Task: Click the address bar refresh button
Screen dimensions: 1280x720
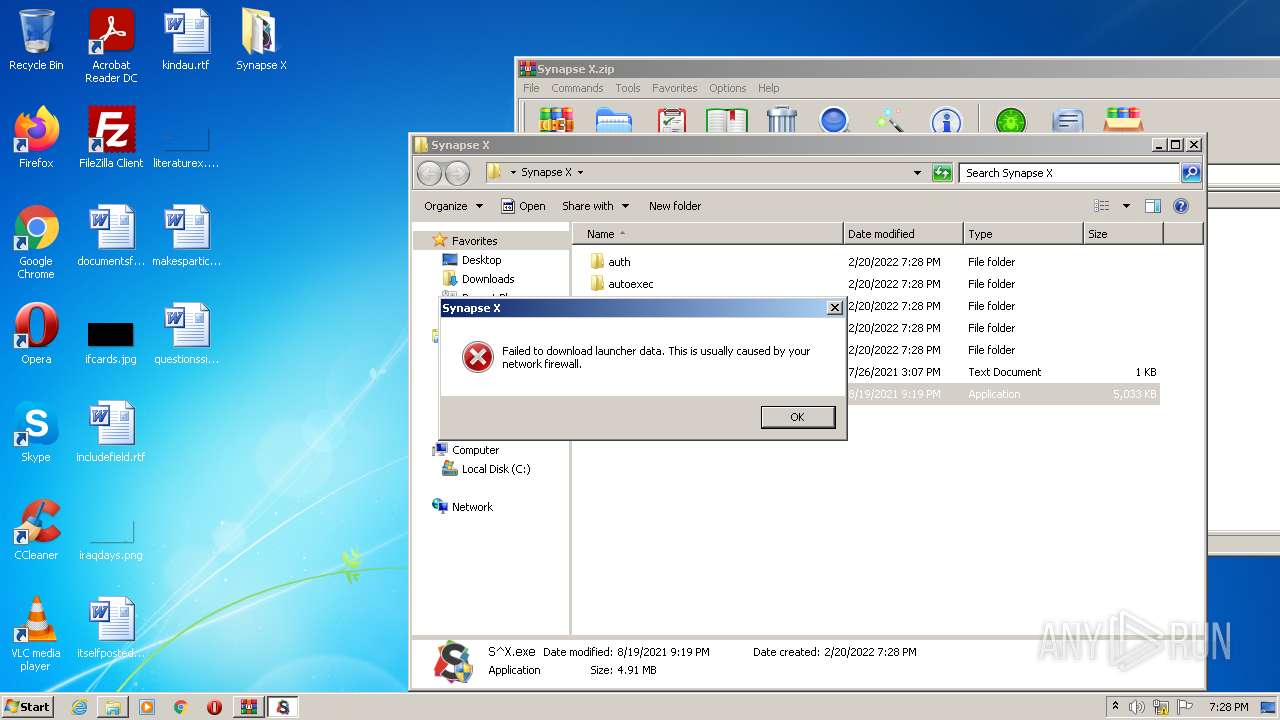Action: (x=942, y=173)
